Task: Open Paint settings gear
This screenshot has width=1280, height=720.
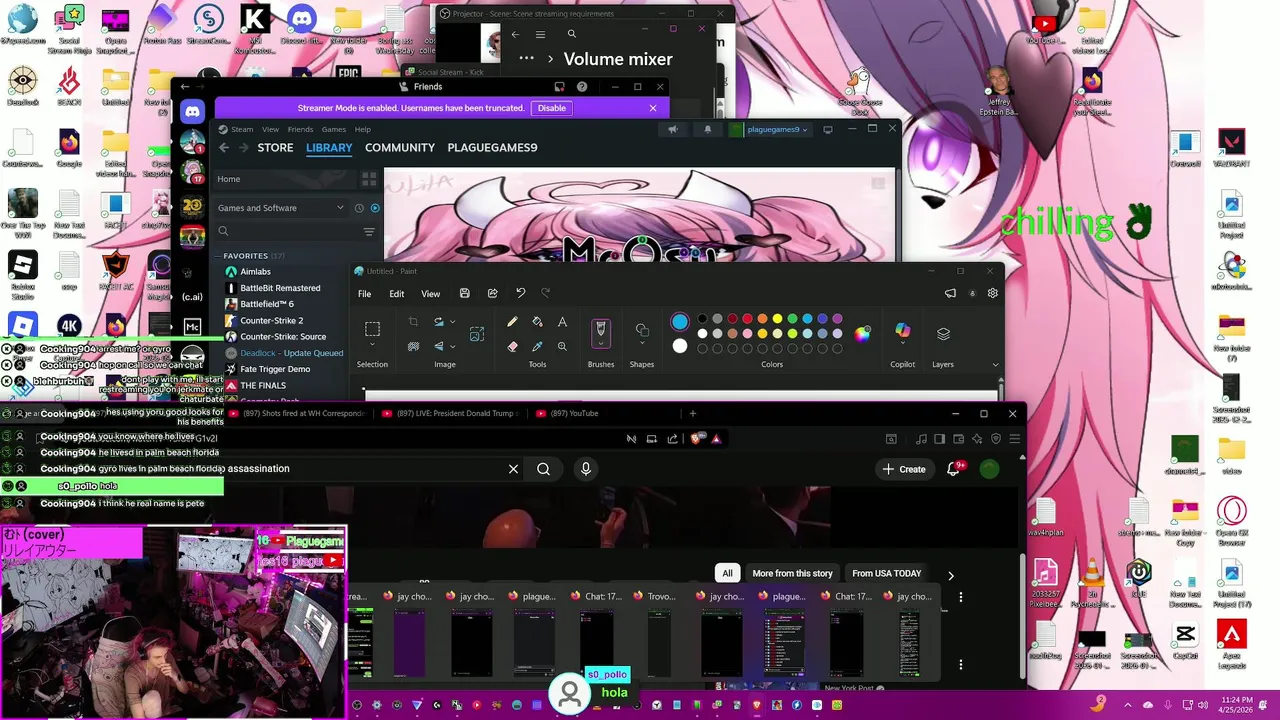Action: point(993,294)
